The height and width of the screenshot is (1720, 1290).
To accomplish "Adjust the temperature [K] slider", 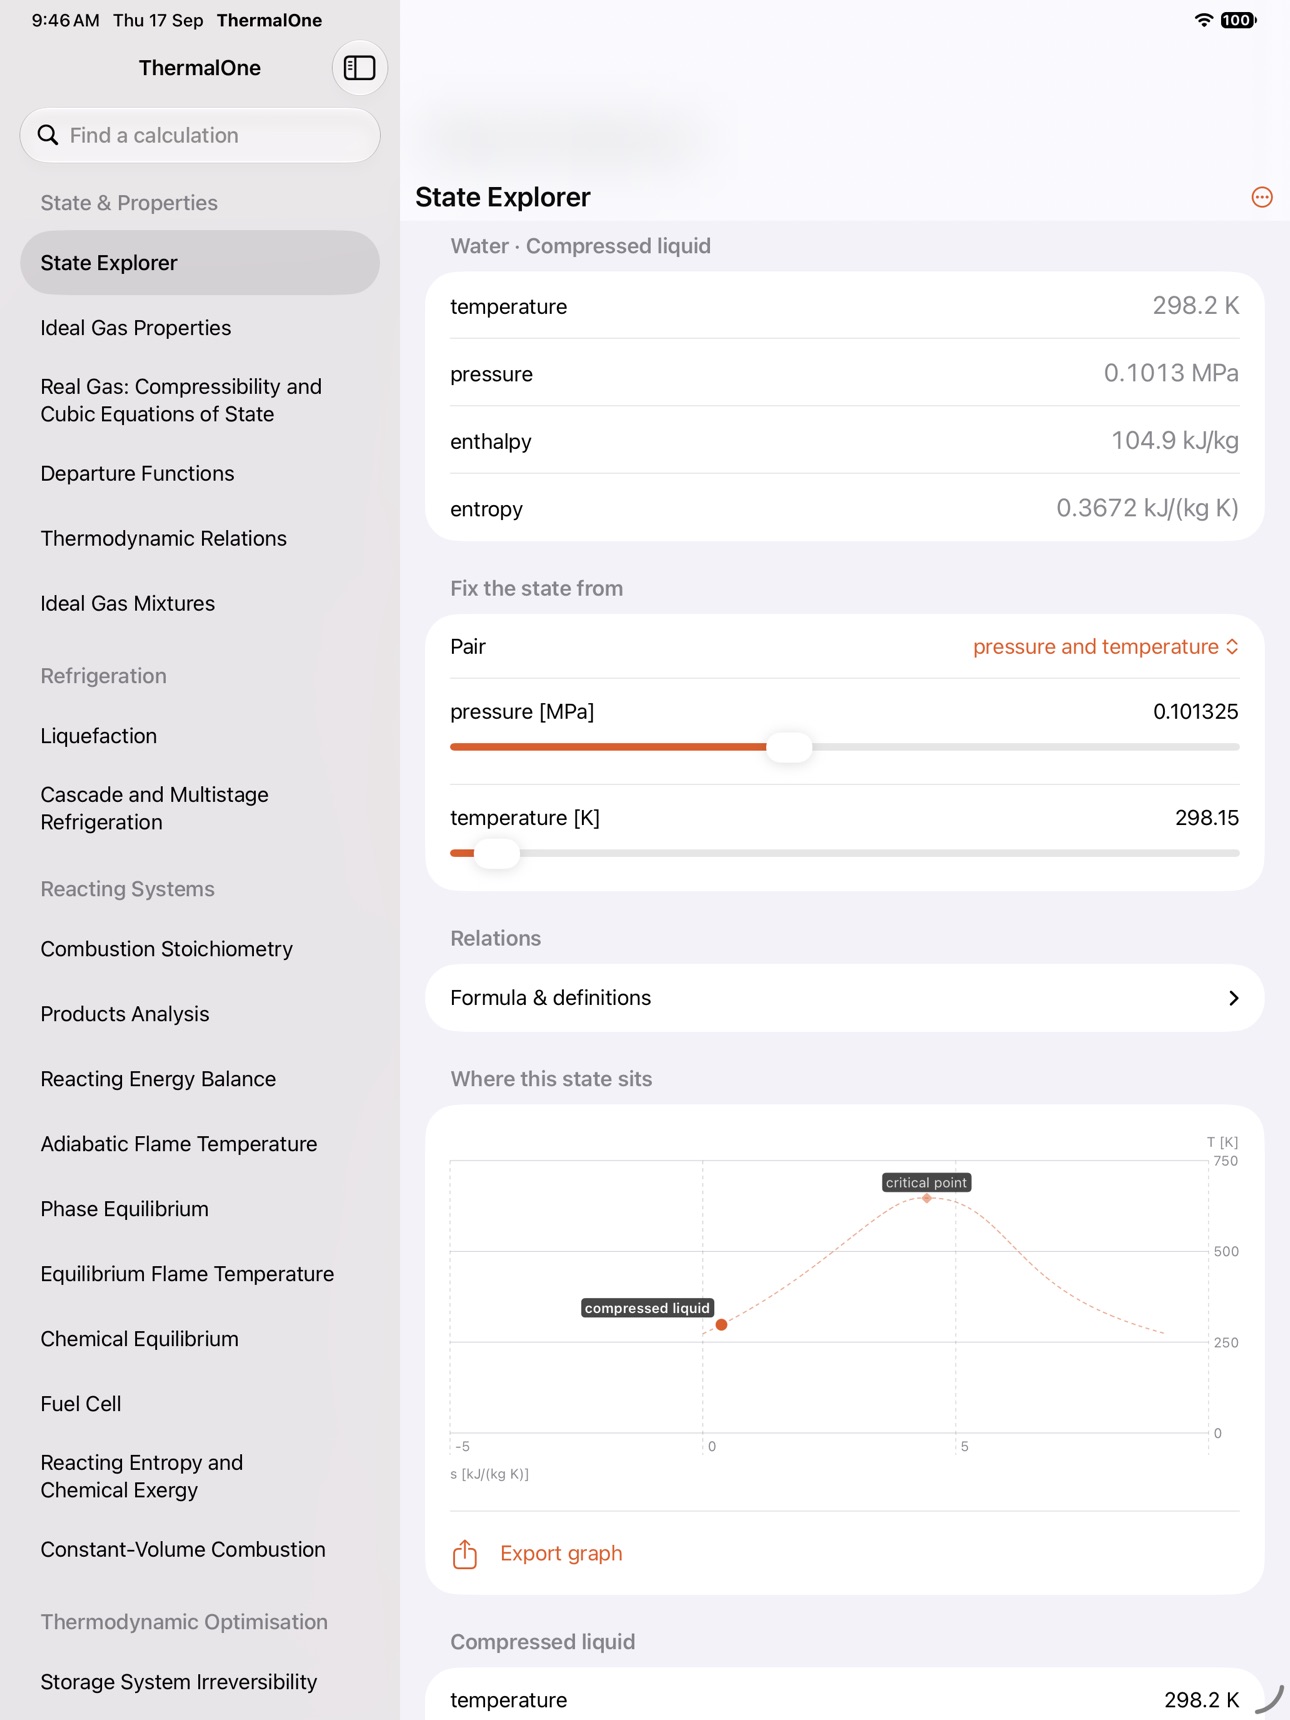I will 496,853.
